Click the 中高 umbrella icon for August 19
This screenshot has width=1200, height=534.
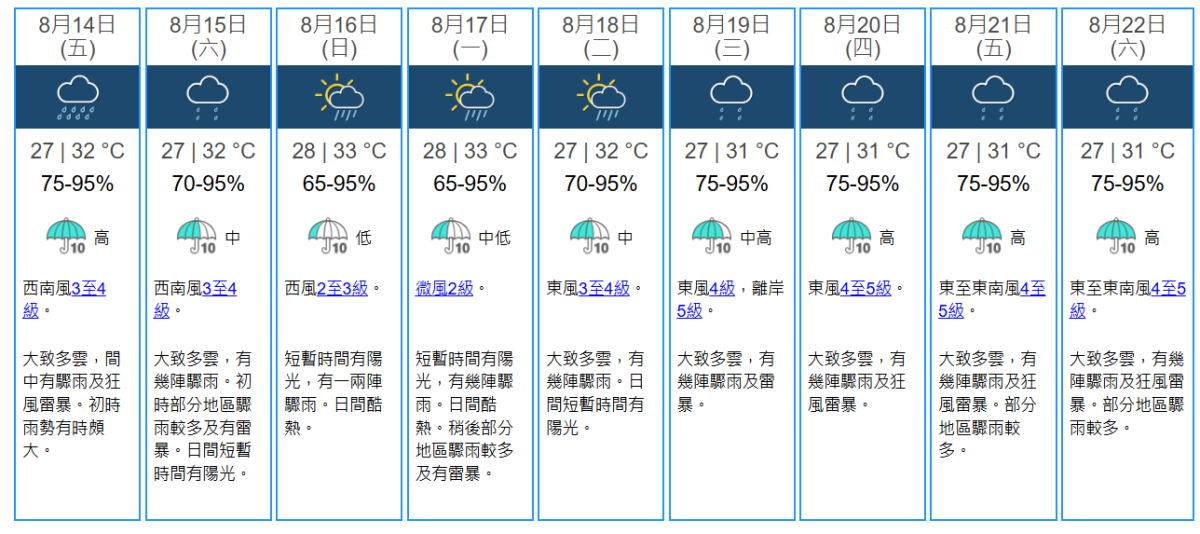[x=713, y=237]
